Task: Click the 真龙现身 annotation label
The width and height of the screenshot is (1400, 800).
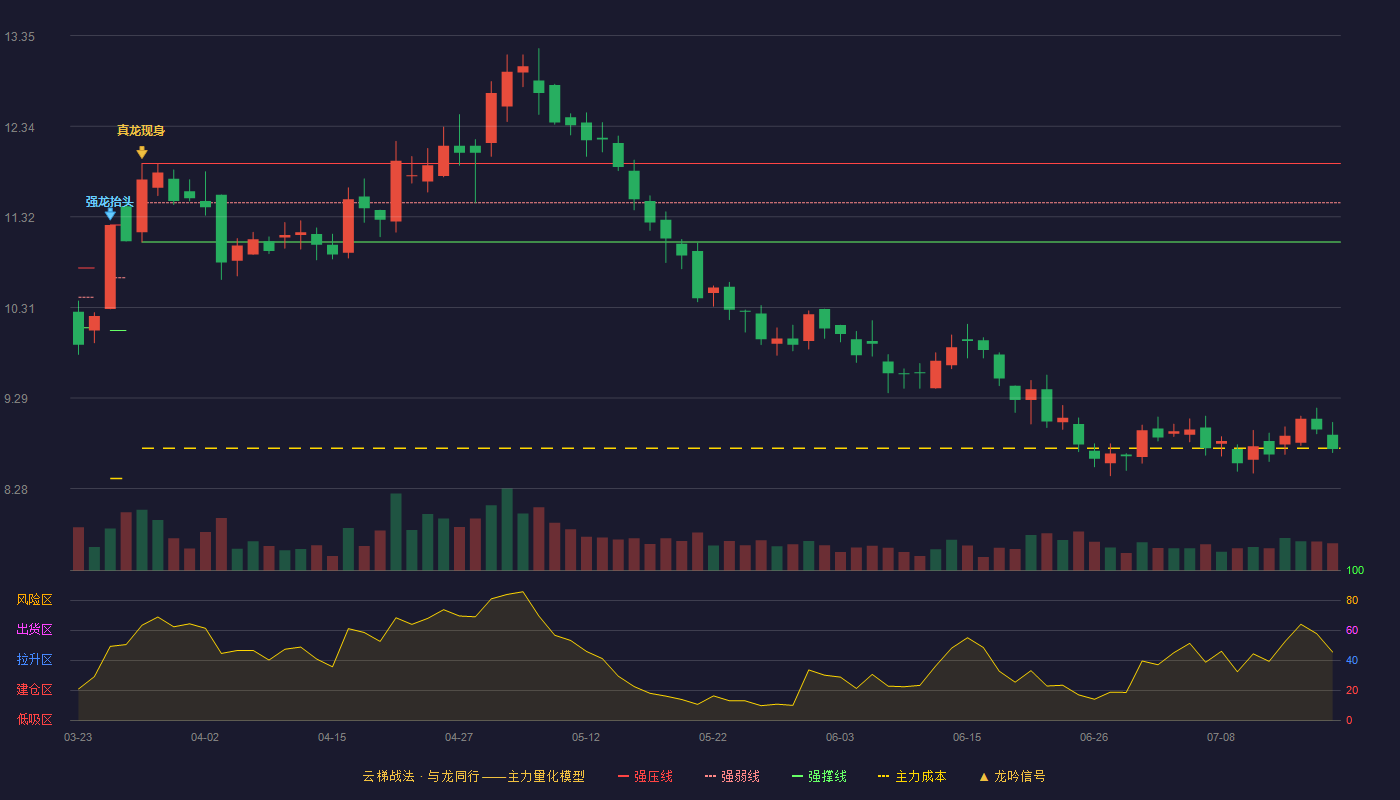Action: (141, 130)
